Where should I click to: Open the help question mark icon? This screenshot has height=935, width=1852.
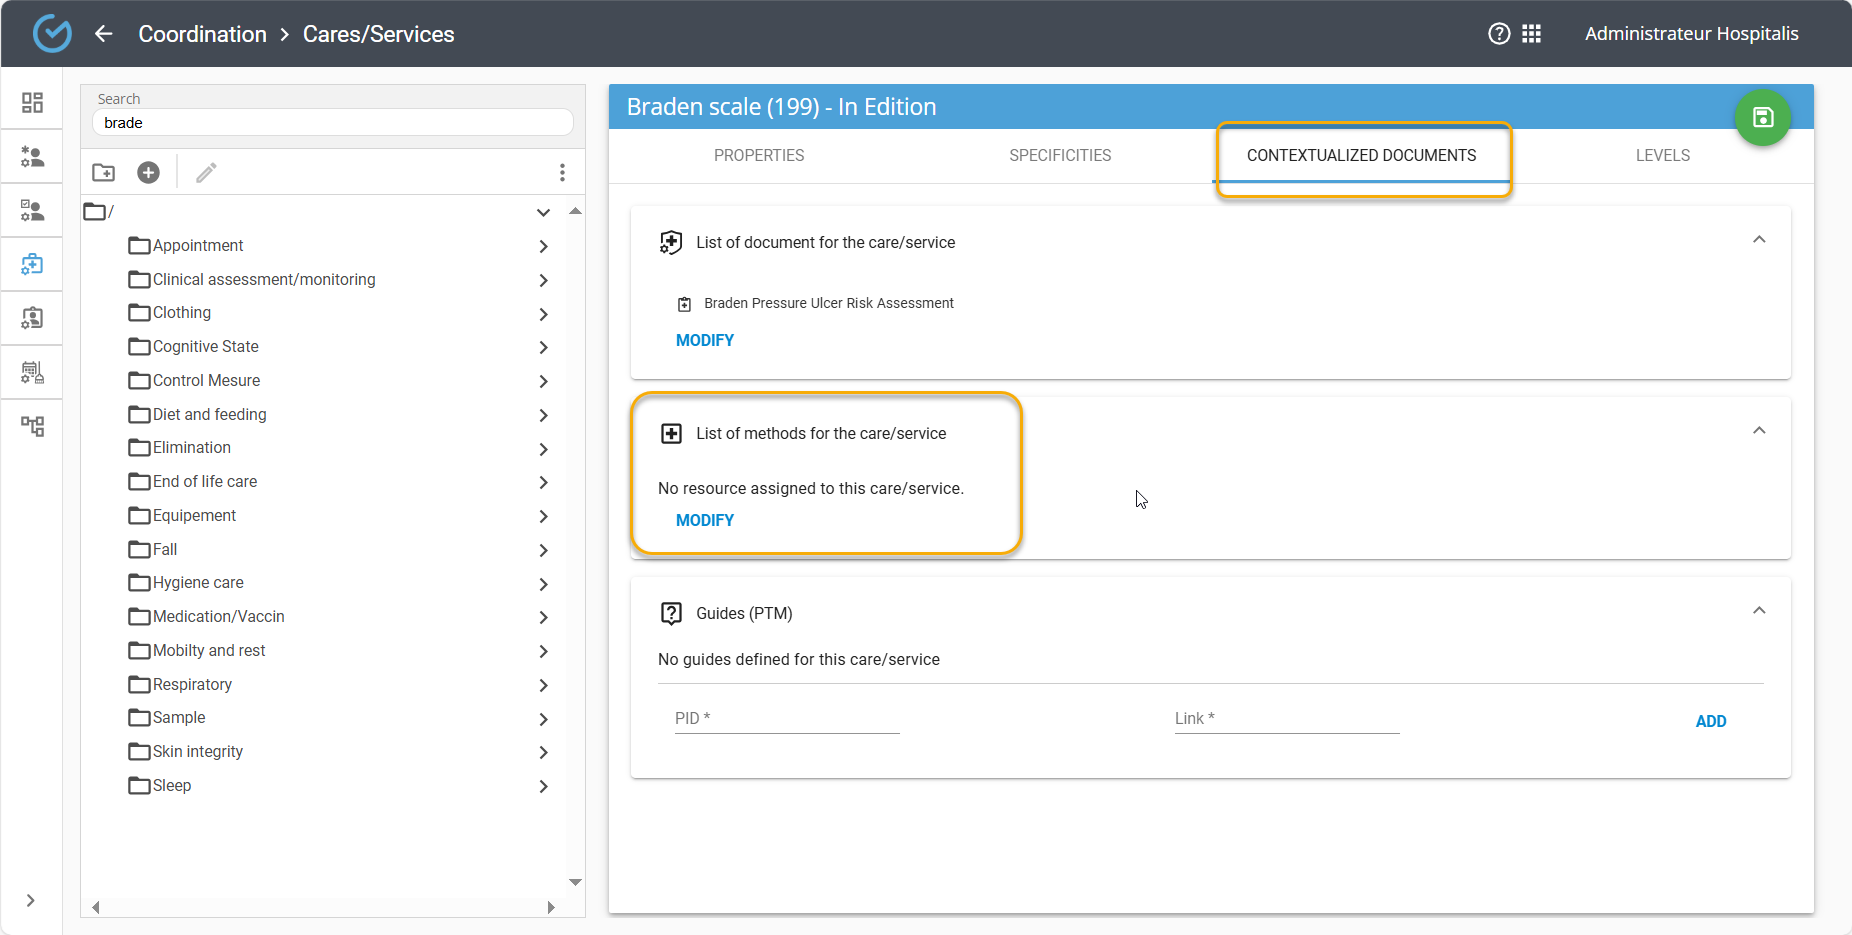click(x=1498, y=34)
